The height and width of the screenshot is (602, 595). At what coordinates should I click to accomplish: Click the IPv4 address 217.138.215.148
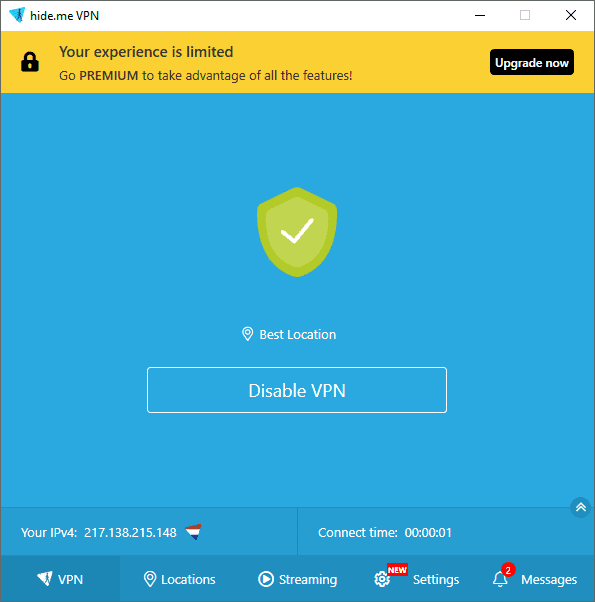coord(130,533)
